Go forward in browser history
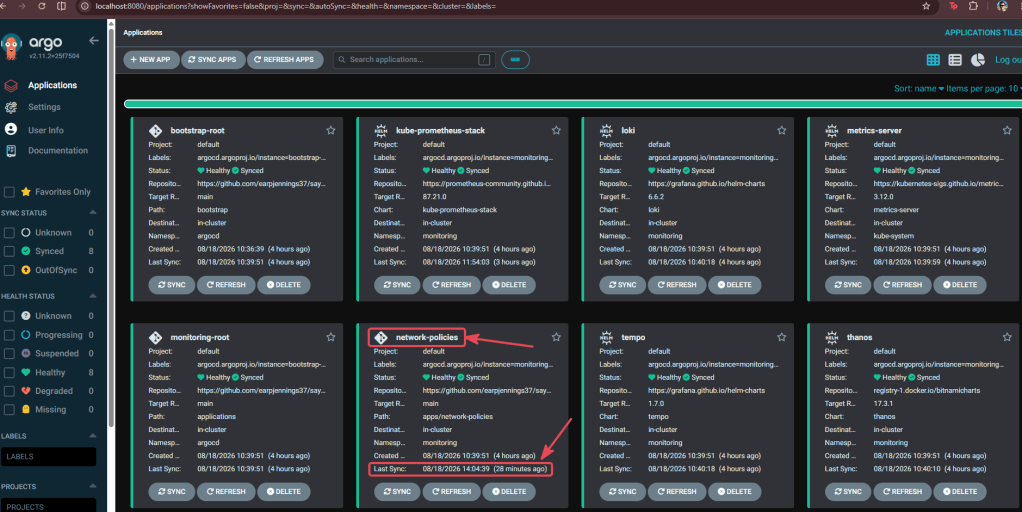1022x512 pixels. 22,6
